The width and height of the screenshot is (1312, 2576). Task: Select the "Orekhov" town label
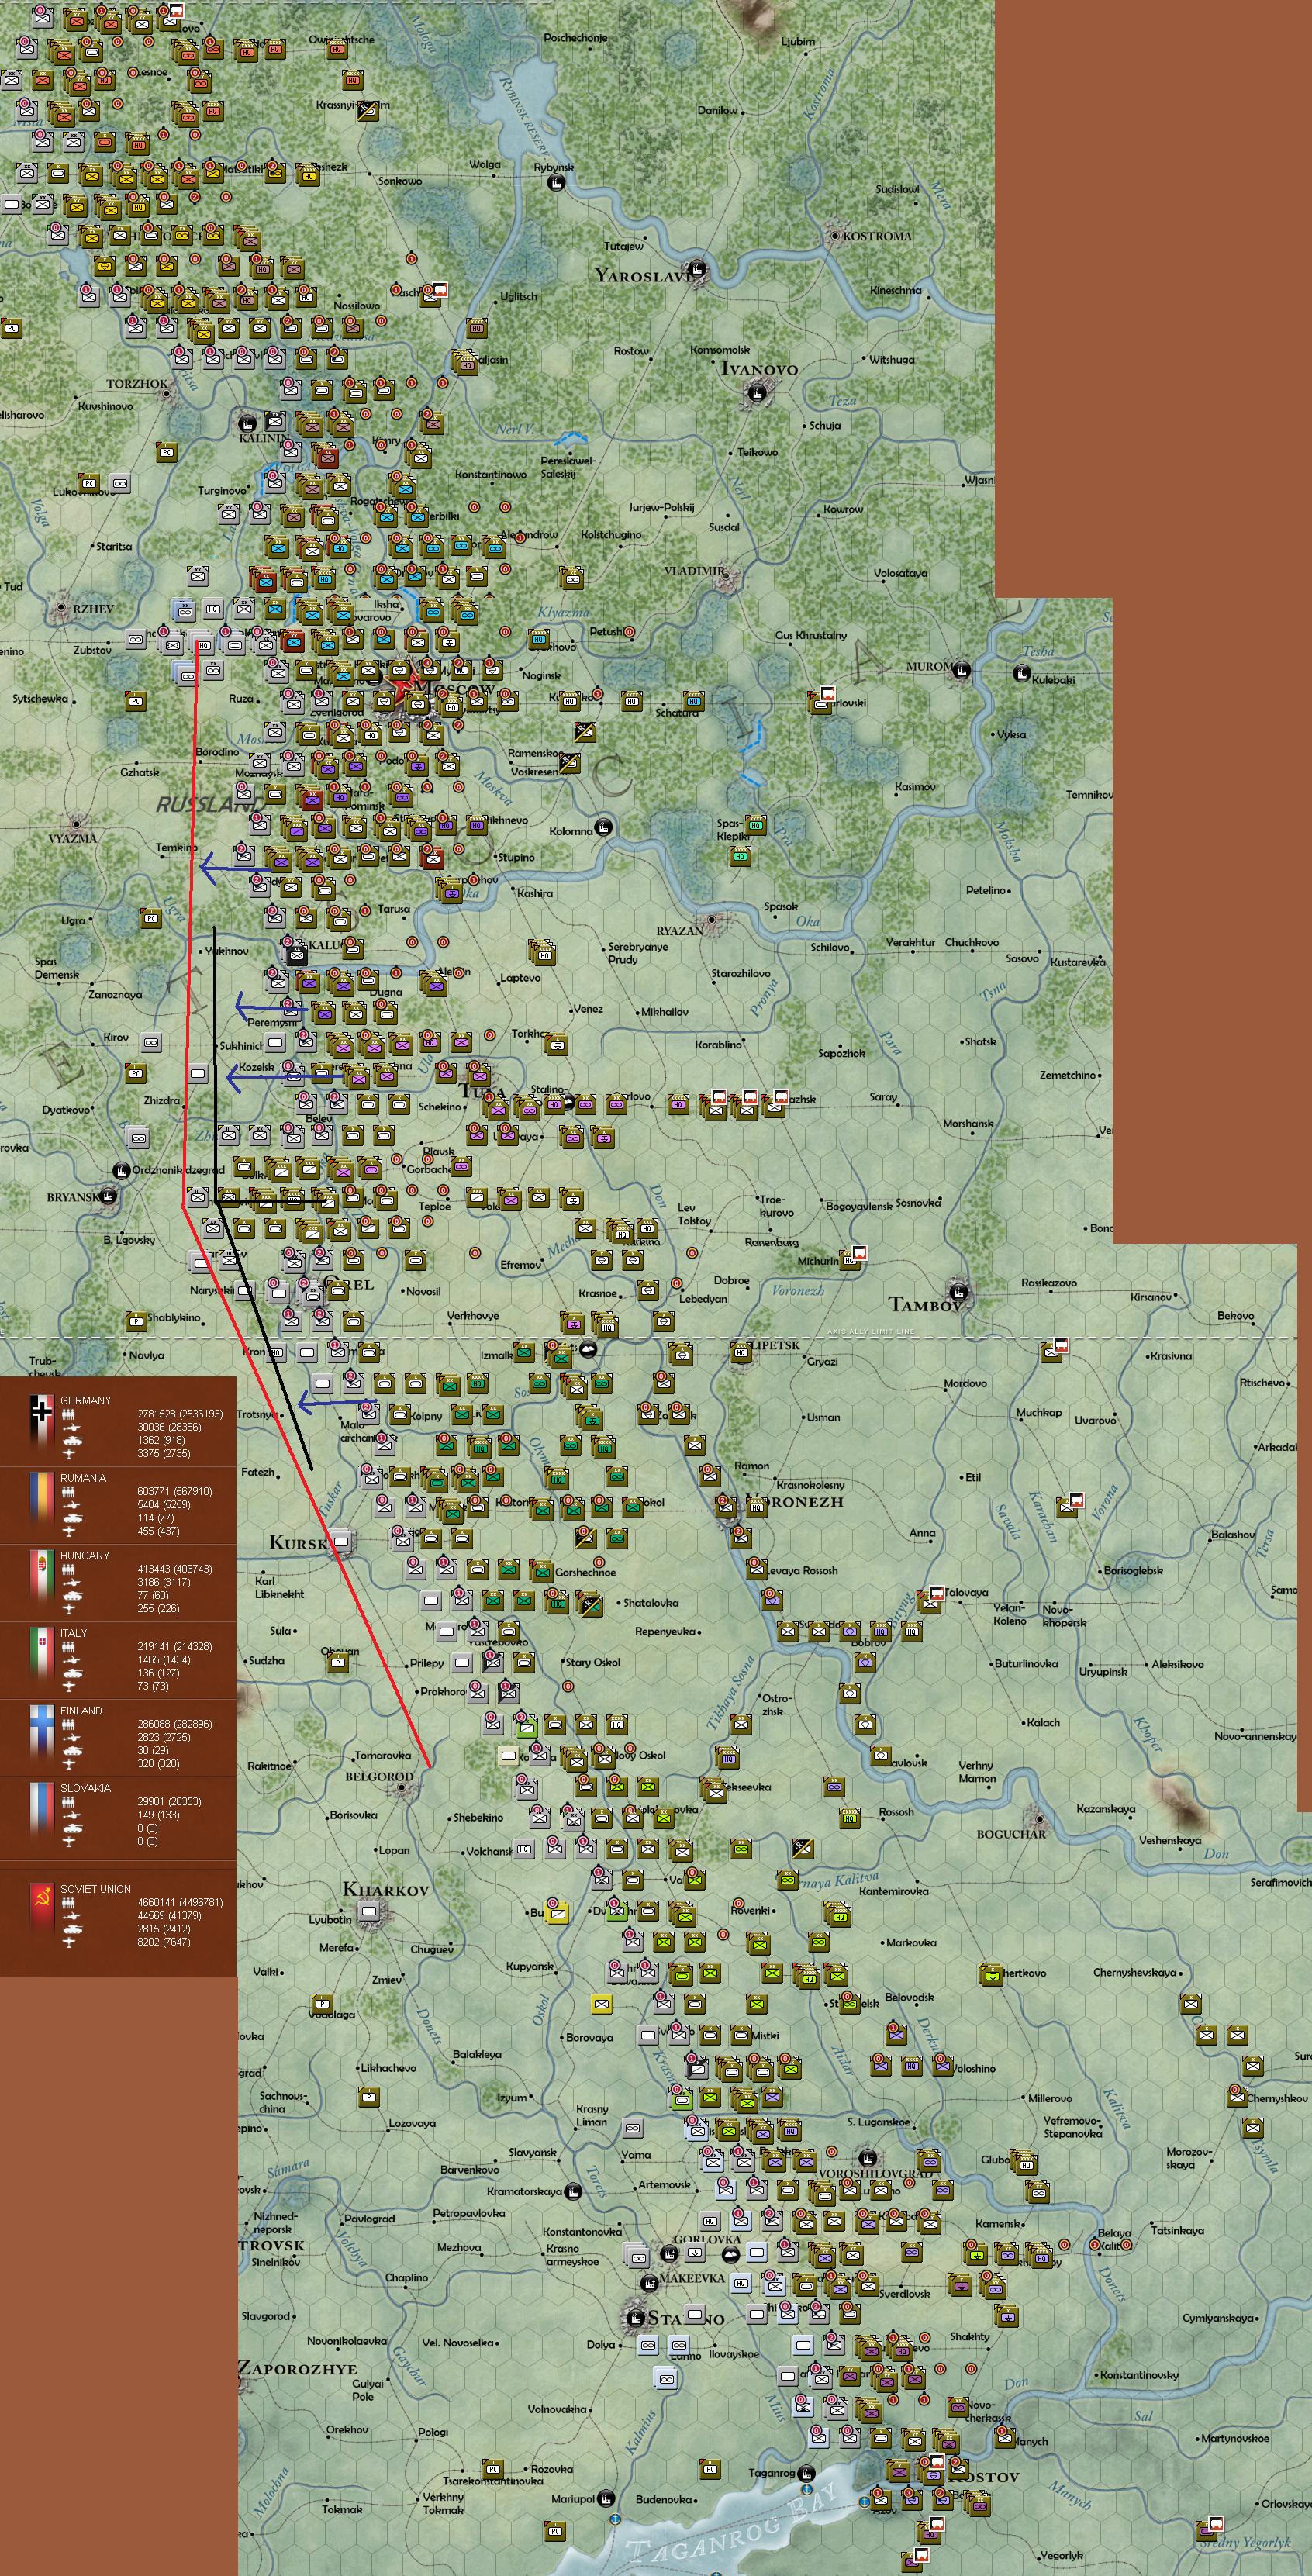[x=347, y=2429]
